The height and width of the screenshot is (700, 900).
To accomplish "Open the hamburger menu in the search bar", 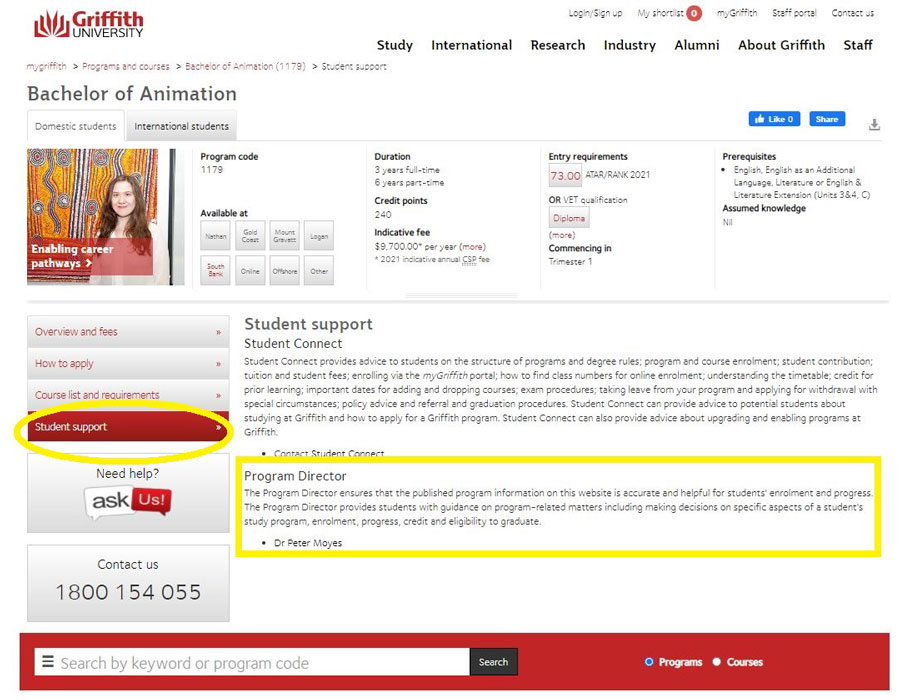I will click(47, 662).
